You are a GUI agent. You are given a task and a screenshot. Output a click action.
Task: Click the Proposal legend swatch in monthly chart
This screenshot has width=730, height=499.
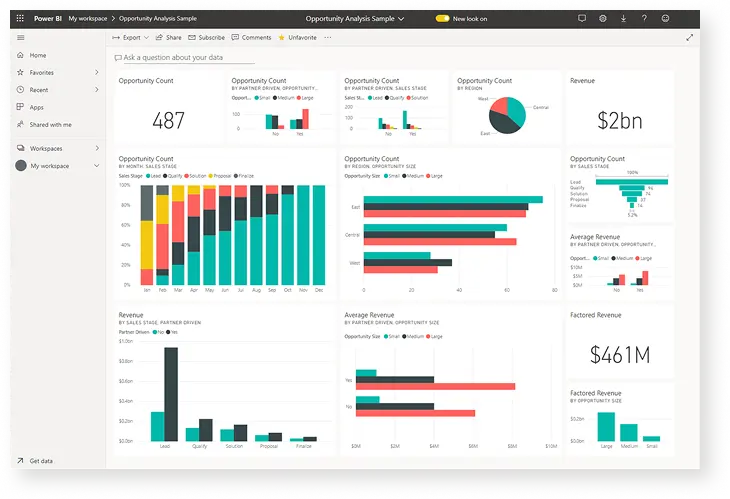[210, 176]
